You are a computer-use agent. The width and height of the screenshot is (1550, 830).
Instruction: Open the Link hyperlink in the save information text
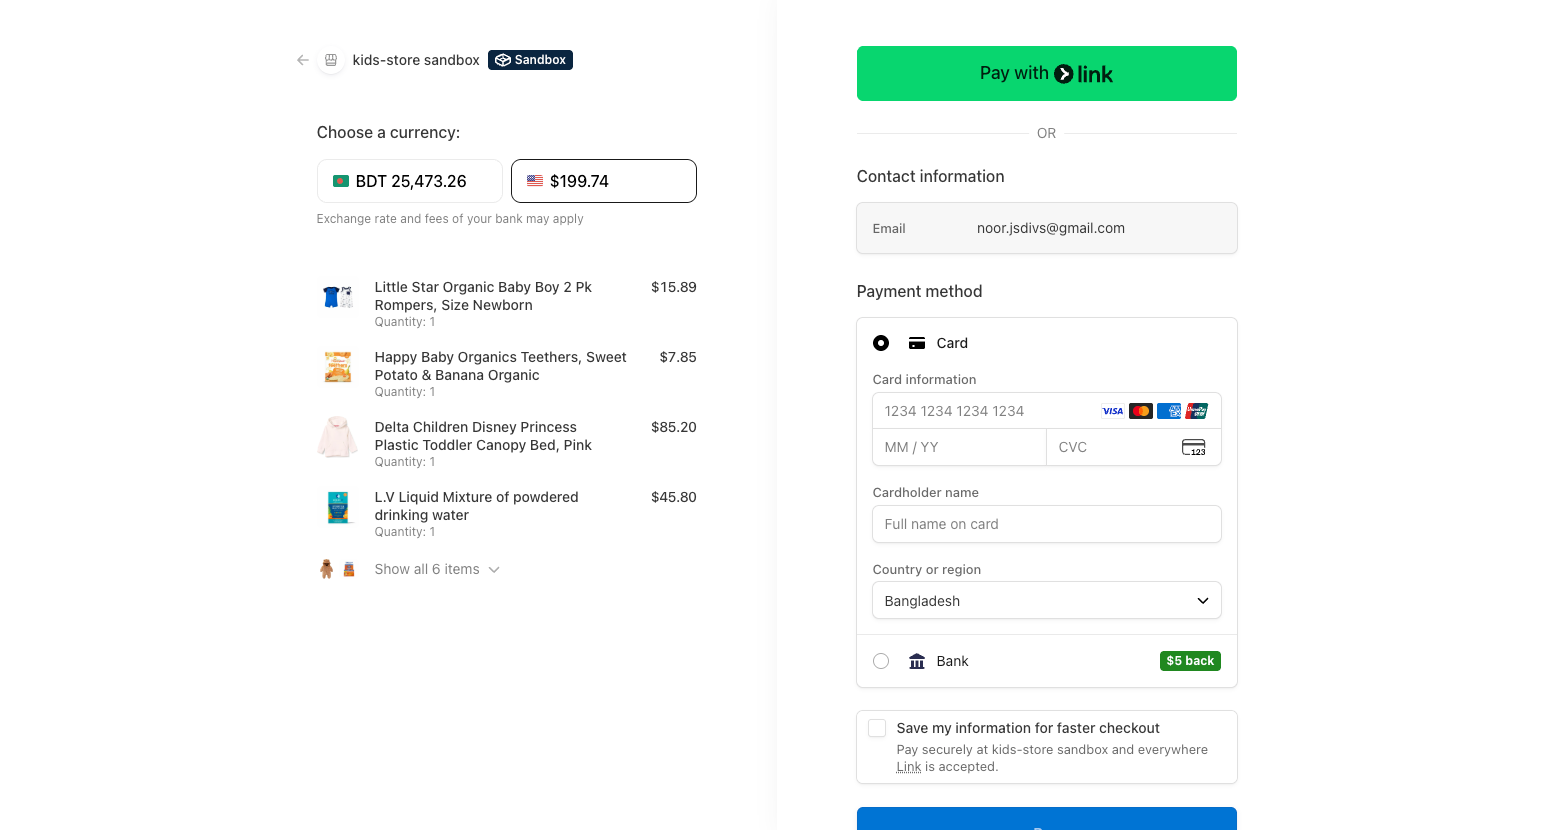pyautogui.click(x=909, y=766)
